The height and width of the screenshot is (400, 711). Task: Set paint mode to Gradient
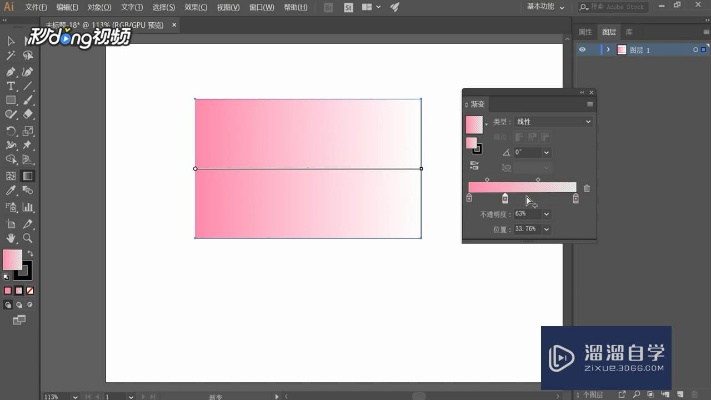19,291
